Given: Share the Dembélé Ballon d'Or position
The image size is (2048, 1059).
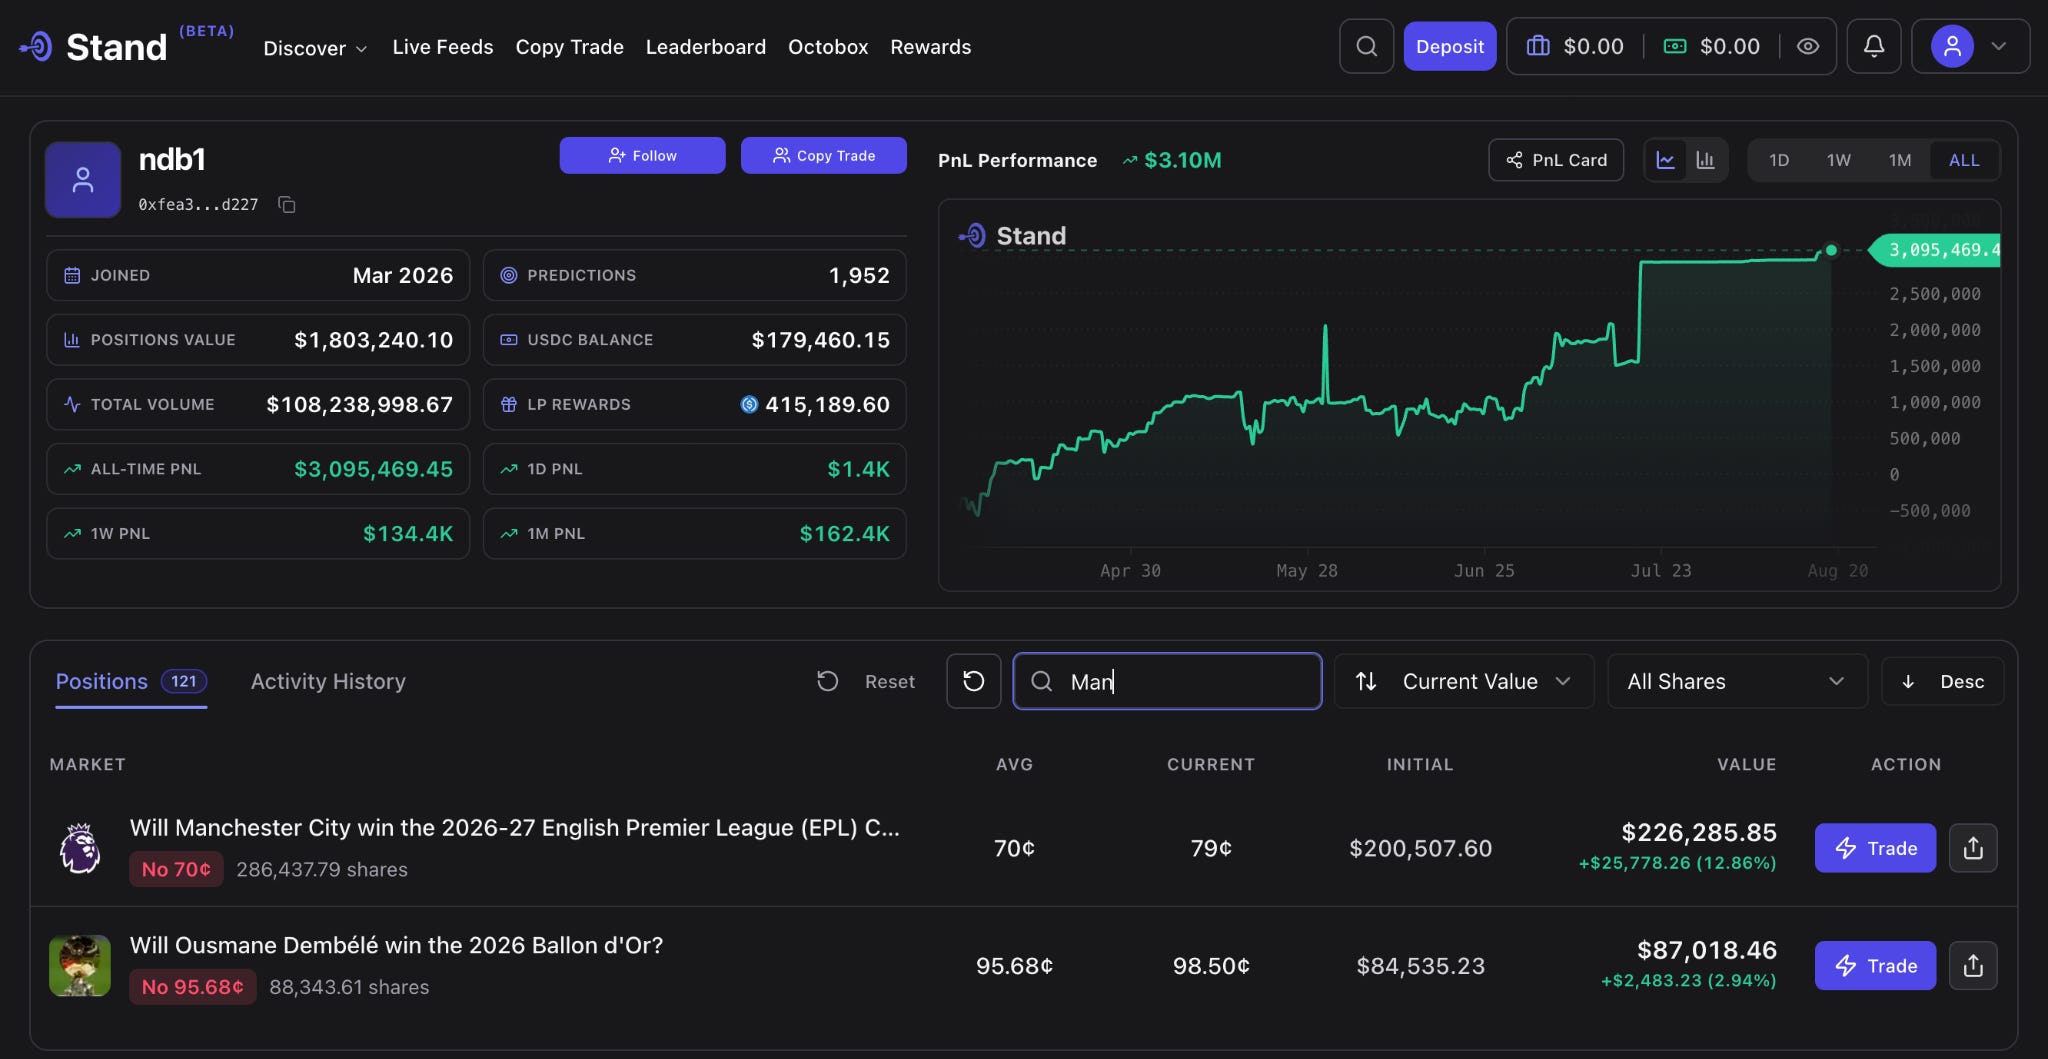Looking at the screenshot, I should (x=1973, y=966).
